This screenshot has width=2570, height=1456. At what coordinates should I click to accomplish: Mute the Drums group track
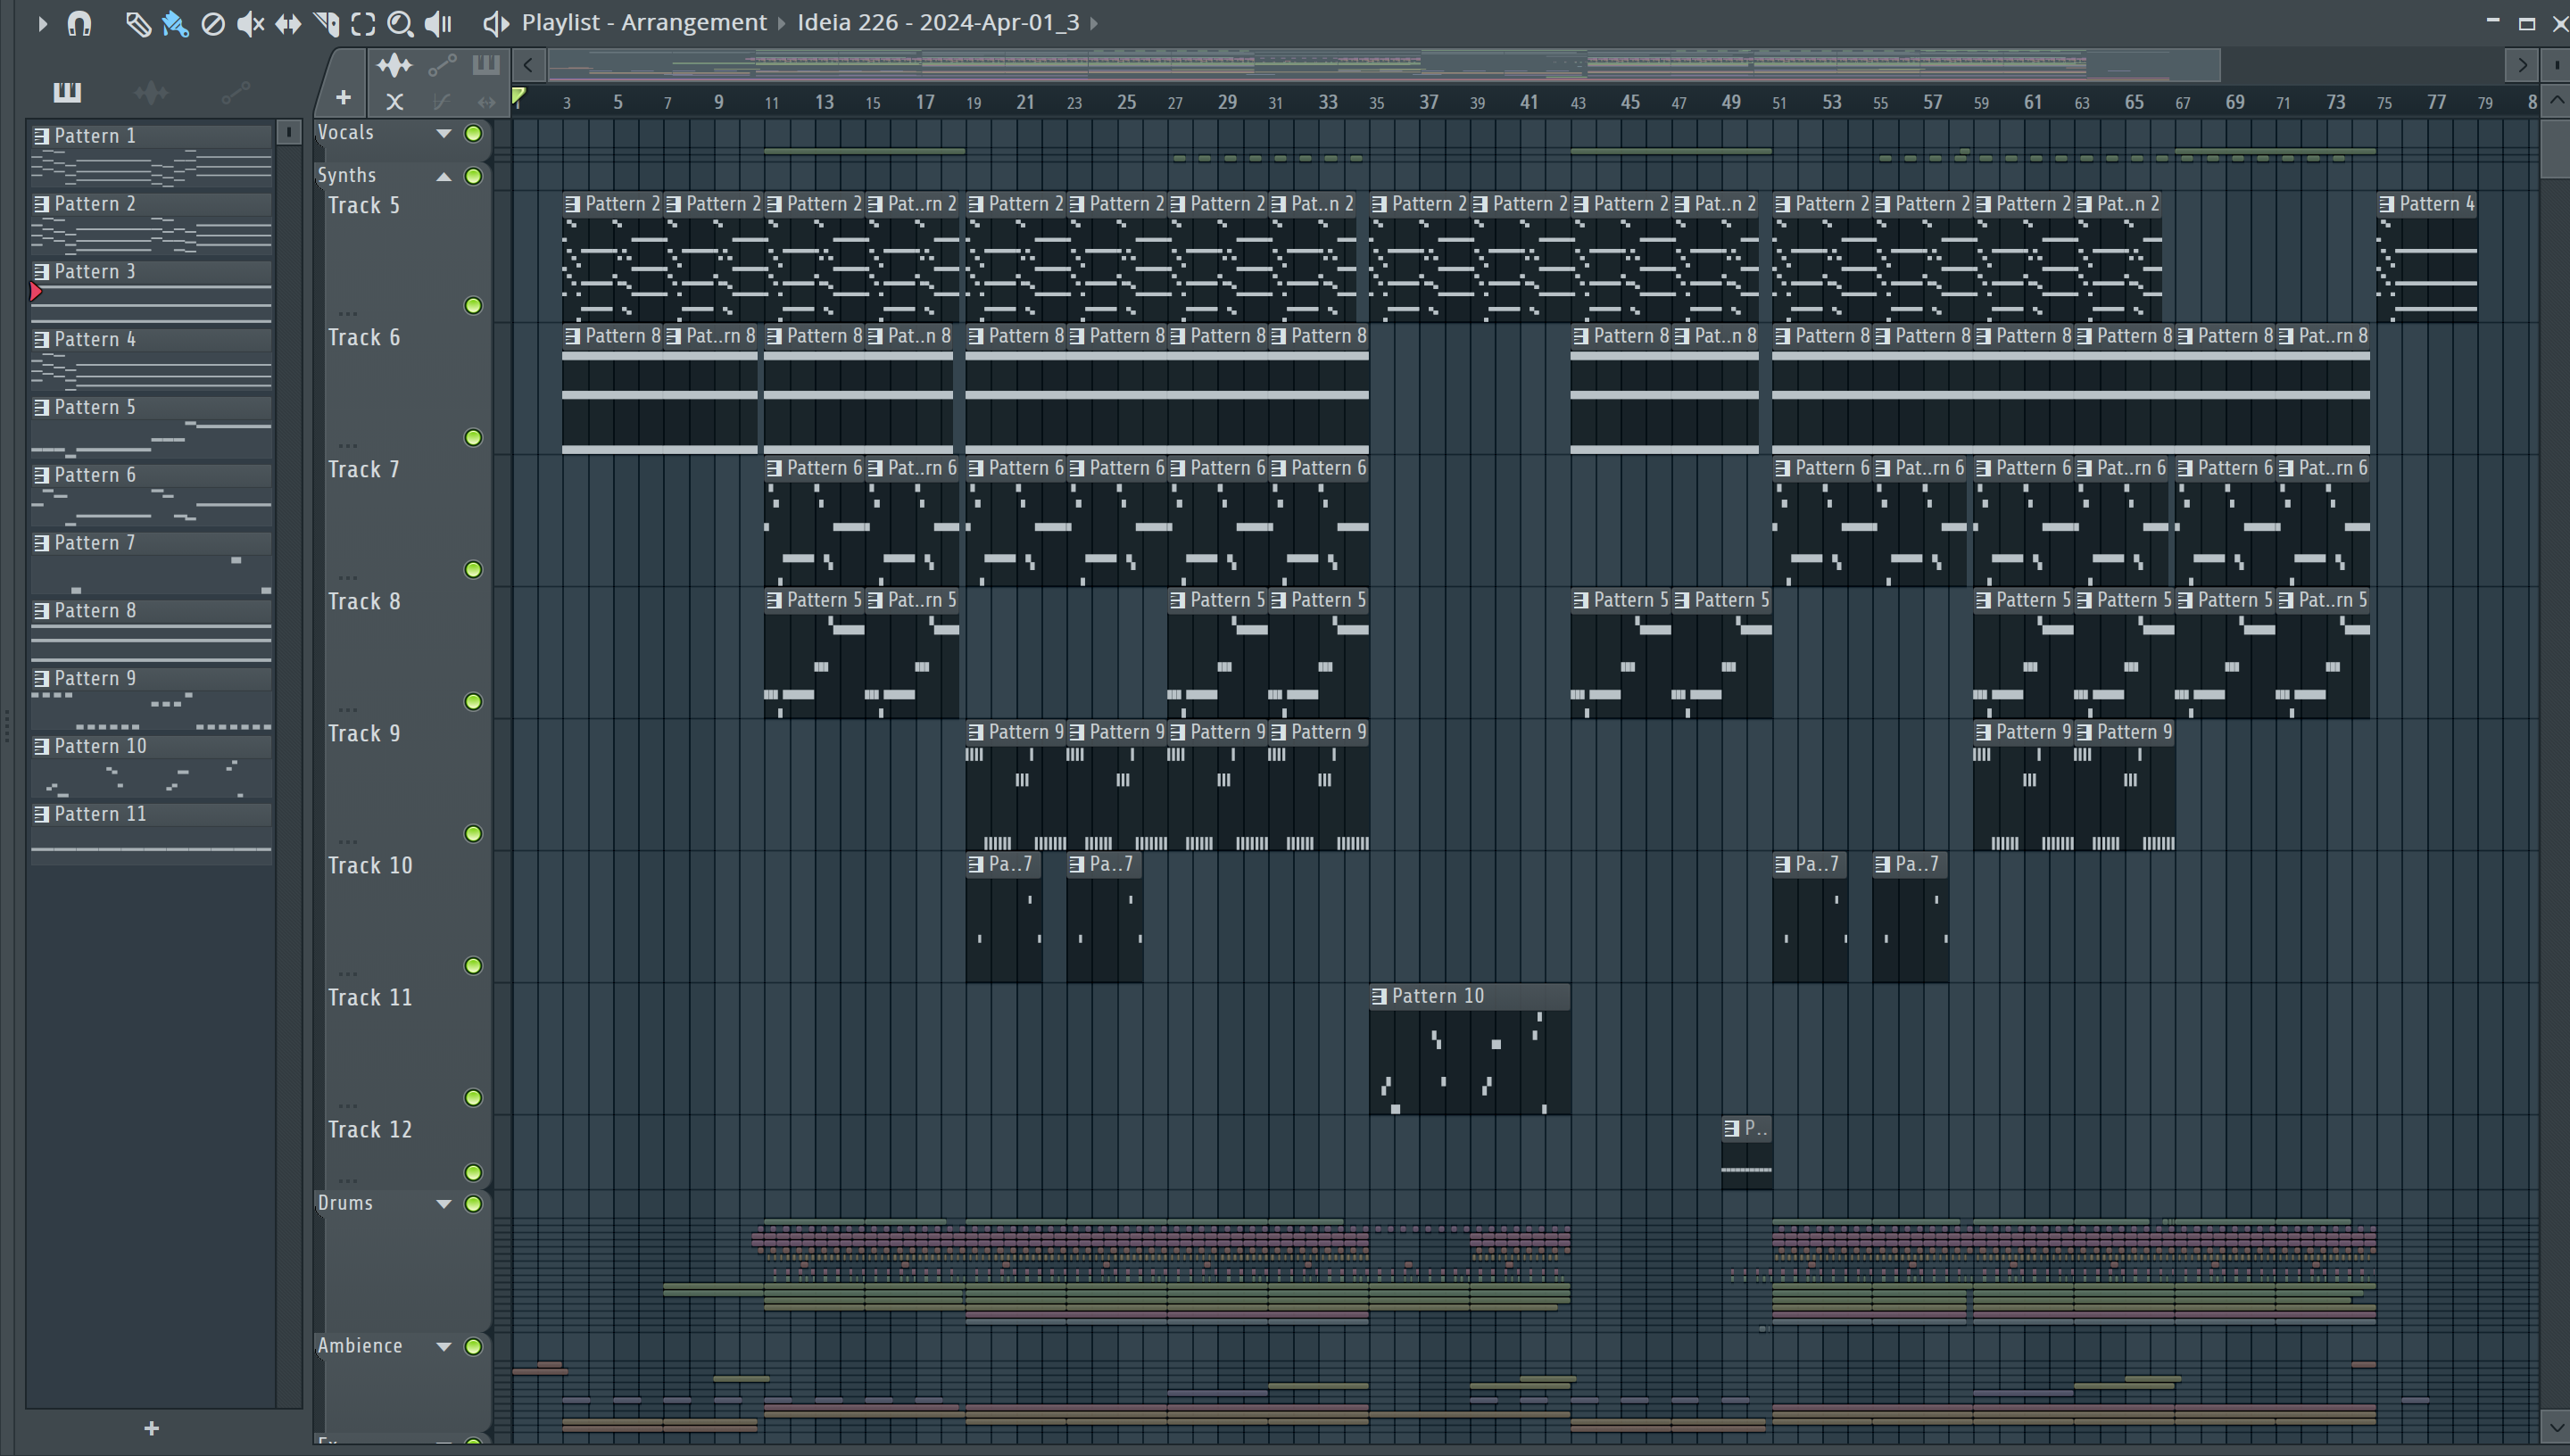point(473,1203)
